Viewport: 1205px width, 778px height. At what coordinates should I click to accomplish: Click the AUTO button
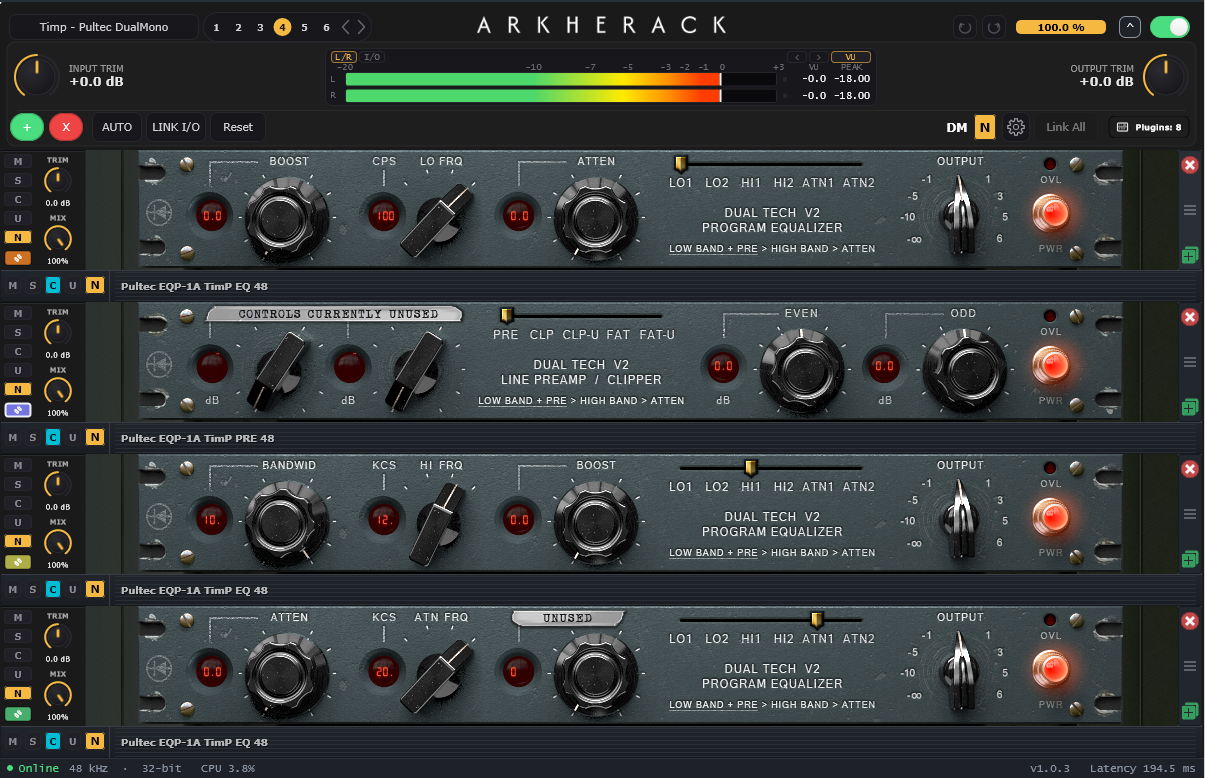117,127
